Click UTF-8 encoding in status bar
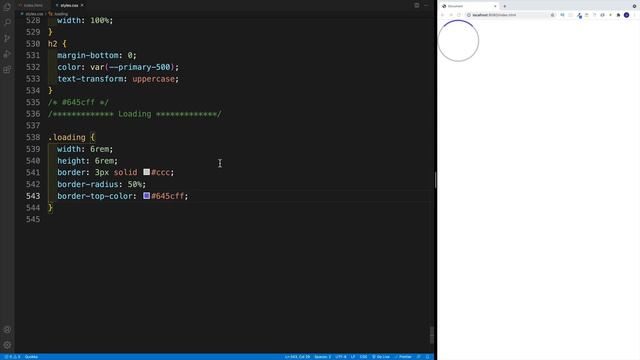The width and height of the screenshot is (640, 360). pos(341,357)
